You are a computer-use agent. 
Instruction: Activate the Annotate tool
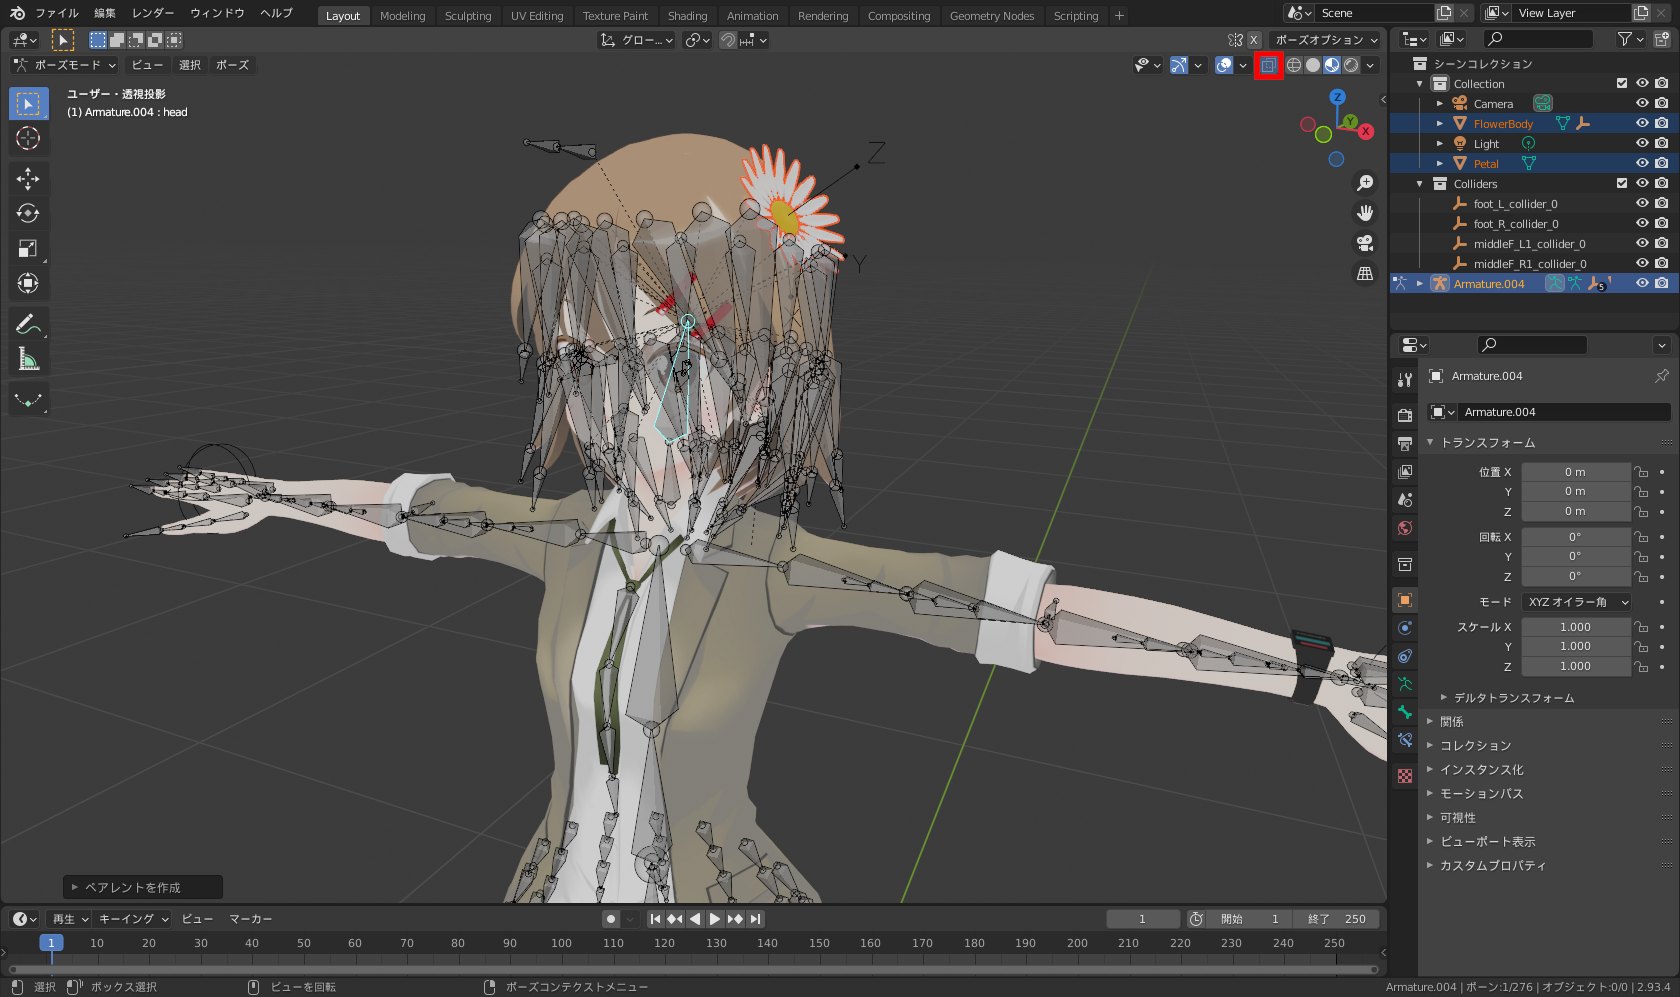pyautogui.click(x=28, y=323)
